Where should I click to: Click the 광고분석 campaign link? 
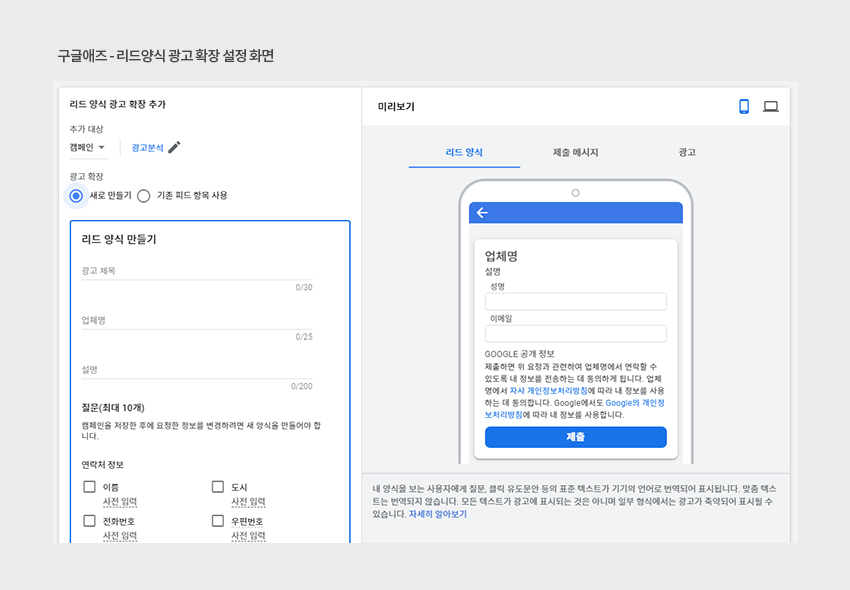point(147,148)
